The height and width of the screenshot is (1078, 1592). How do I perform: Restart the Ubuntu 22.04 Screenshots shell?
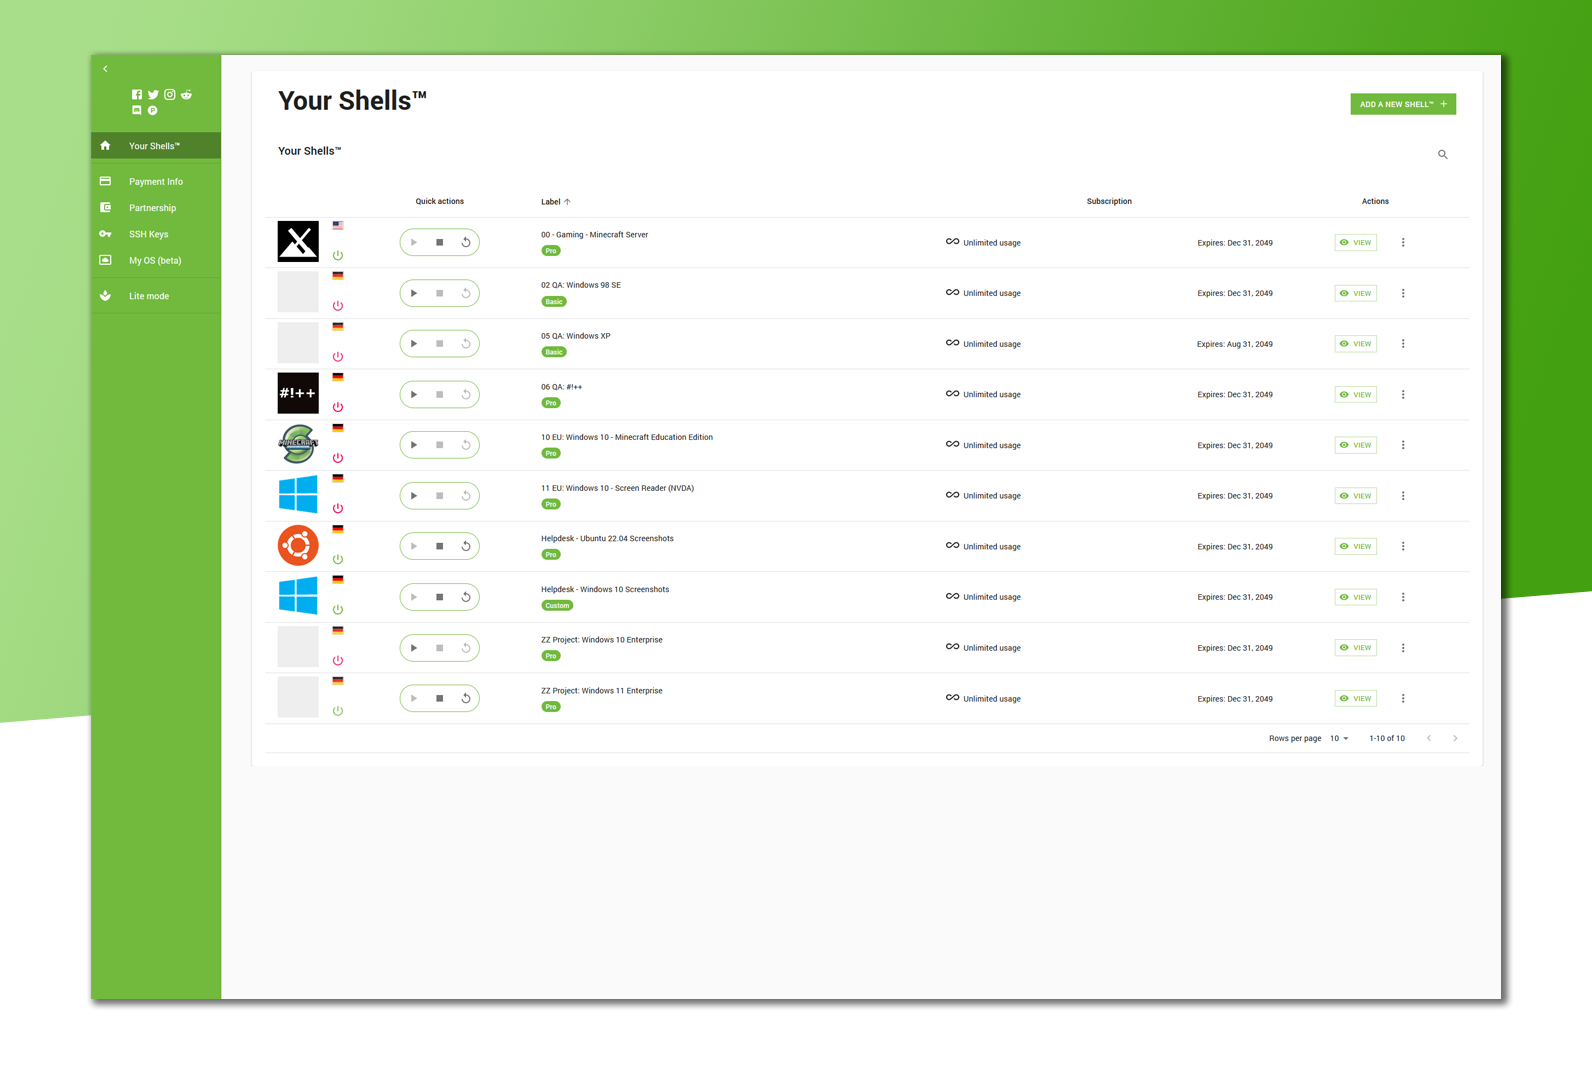(466, 547)
